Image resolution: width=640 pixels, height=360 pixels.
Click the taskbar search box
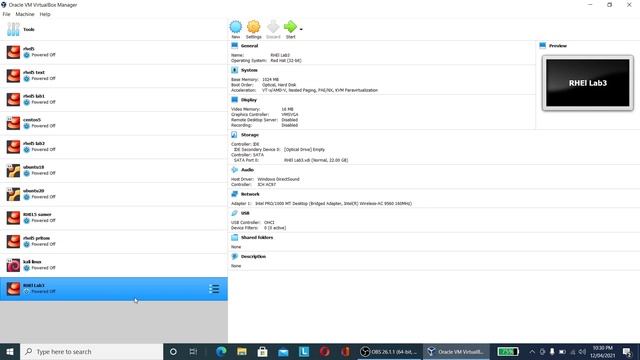(92, 351)
